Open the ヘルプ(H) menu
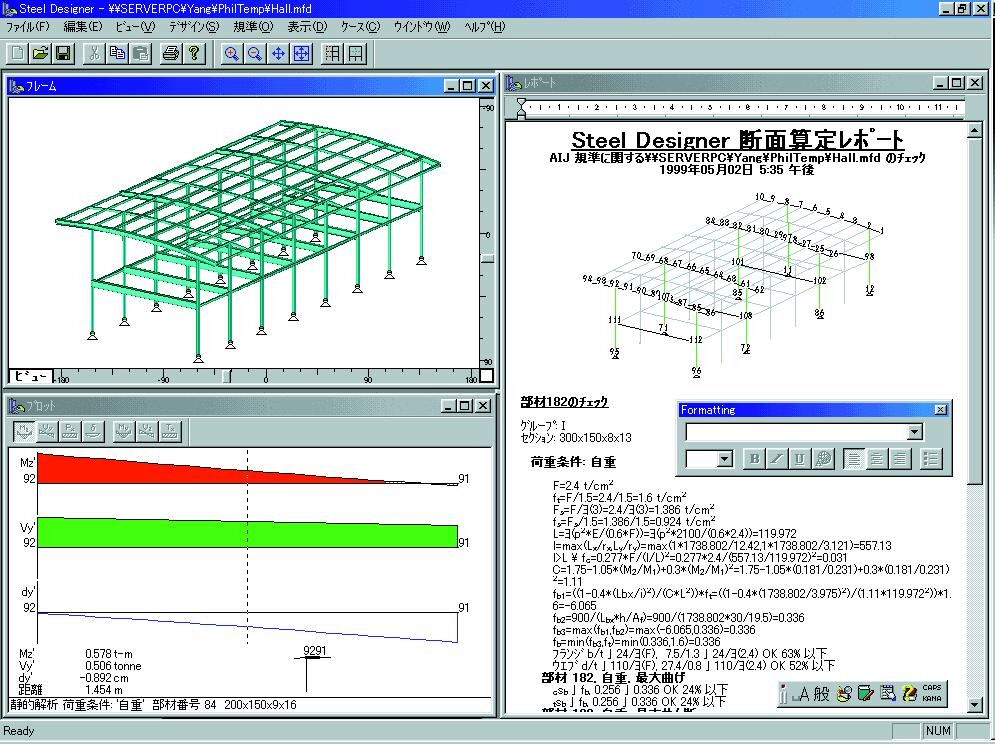The width and height of the screenshot is (995, 744). click(x=484, y=27)
